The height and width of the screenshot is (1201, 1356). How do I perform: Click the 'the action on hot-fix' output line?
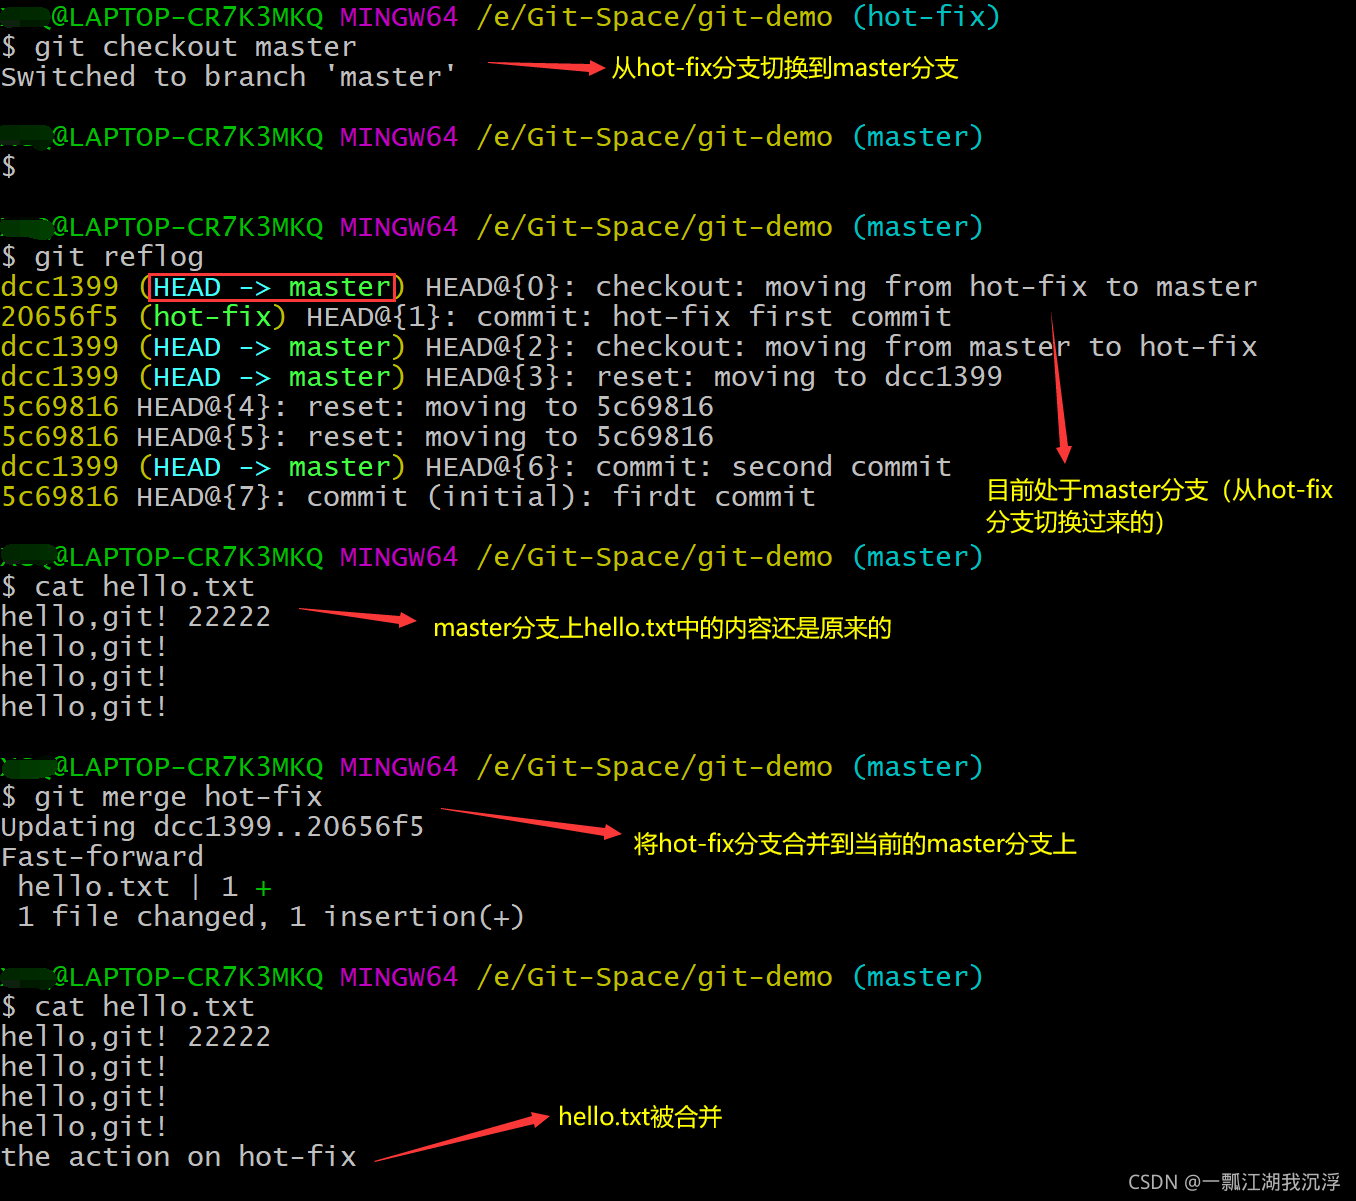point(179,1157)
